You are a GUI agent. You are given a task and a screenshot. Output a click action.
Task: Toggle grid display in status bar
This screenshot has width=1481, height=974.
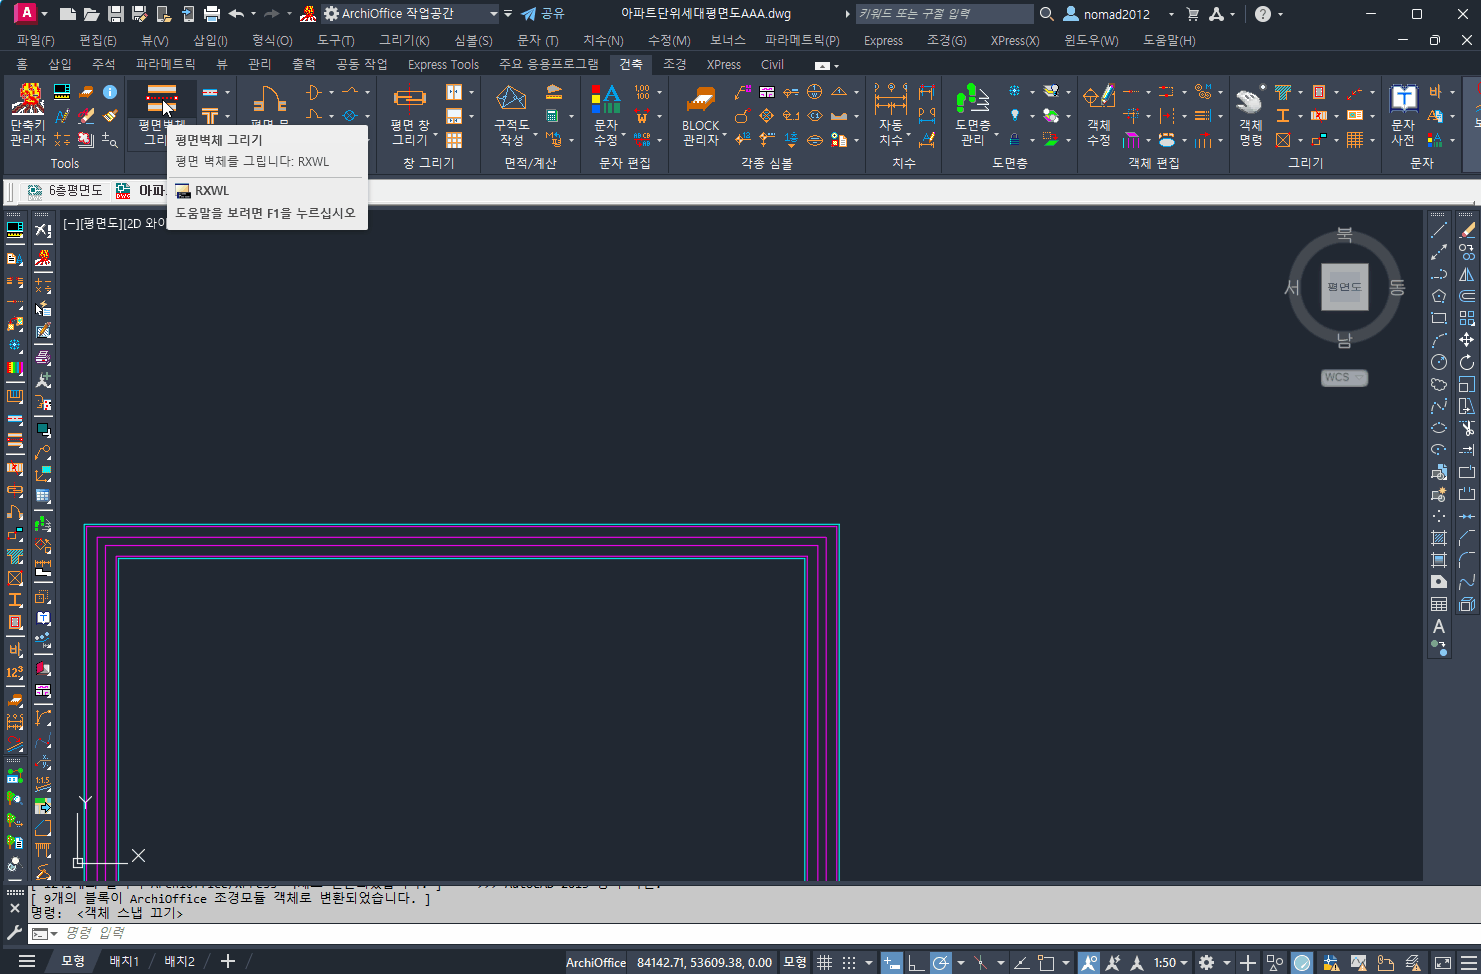point(824,962)
